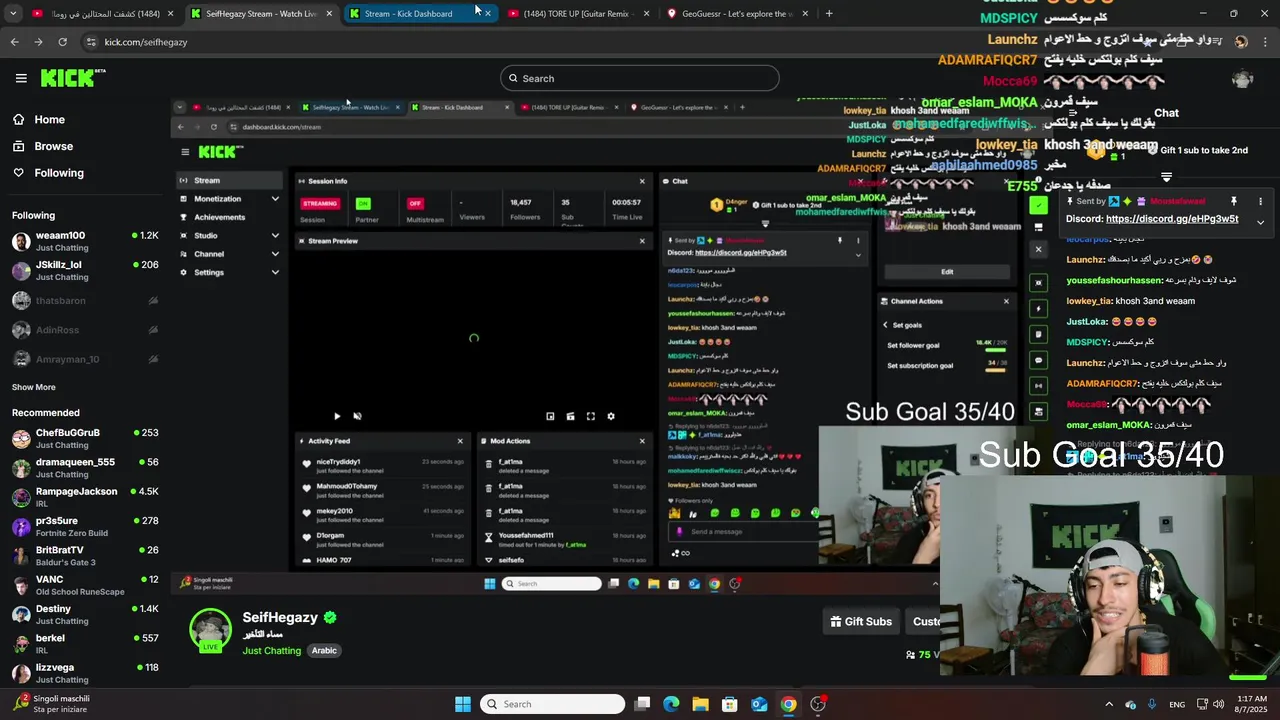Viewport: 1280px width, 720px height.
Task: Switch to the SeifHegazy Stream browser tab
Action: (x=262, y=14)
